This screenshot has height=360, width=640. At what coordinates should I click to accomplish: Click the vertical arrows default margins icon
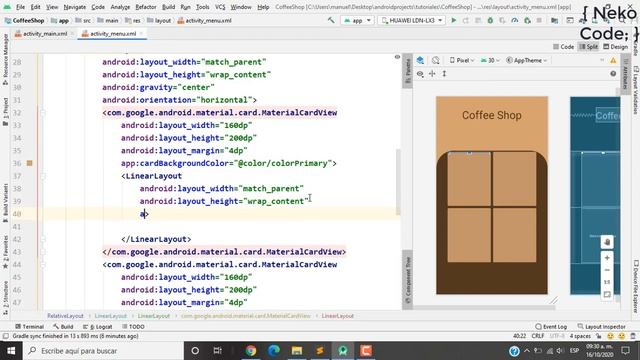pos(444,74)
